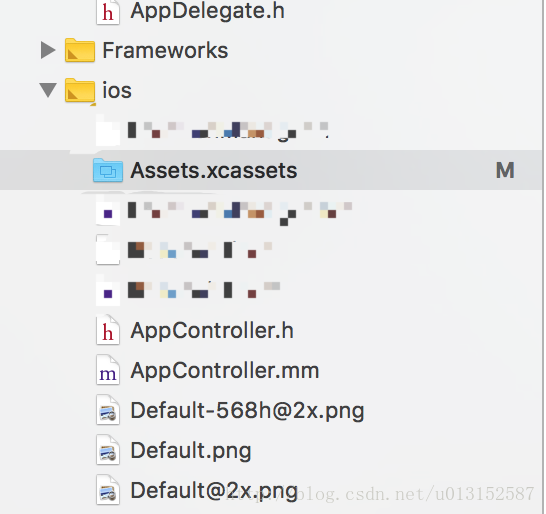The image size is (546, 514).
Task: Collapse the ios group disclosure triangle
Action: pos(48,90)
